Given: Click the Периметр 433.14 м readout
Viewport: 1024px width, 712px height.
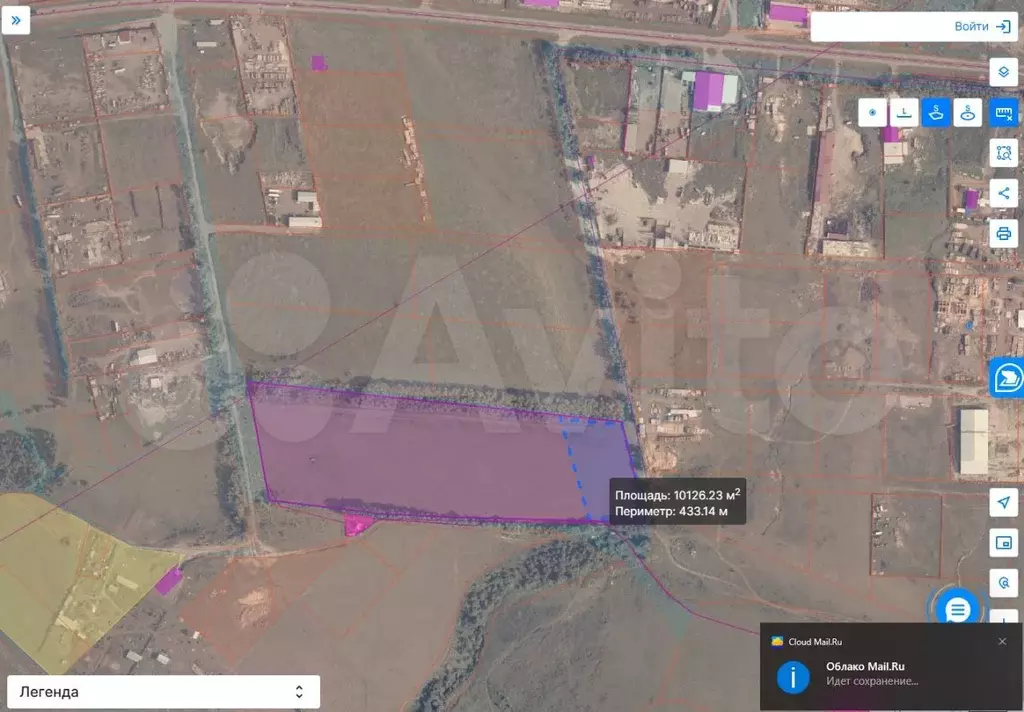Looking at the screenshot, I should (671, 511).
